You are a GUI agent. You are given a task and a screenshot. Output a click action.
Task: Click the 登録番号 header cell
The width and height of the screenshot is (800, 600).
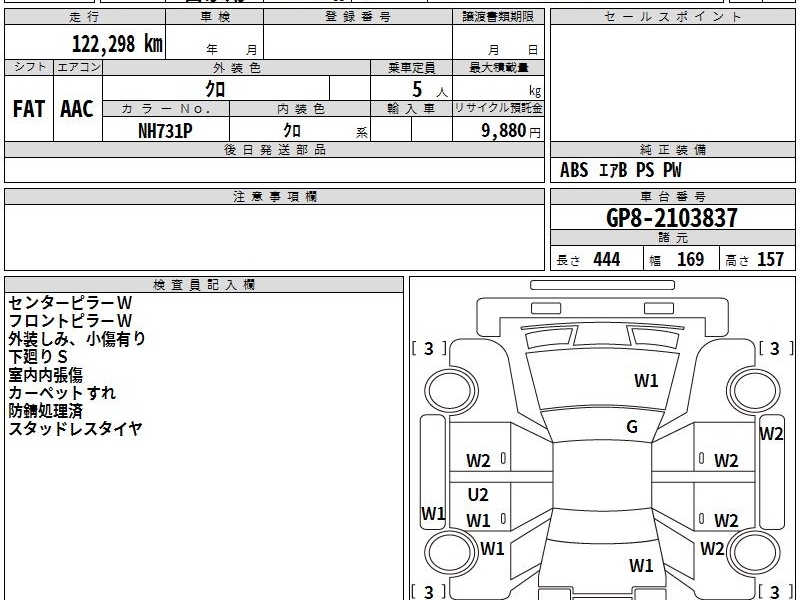(358, 17)
